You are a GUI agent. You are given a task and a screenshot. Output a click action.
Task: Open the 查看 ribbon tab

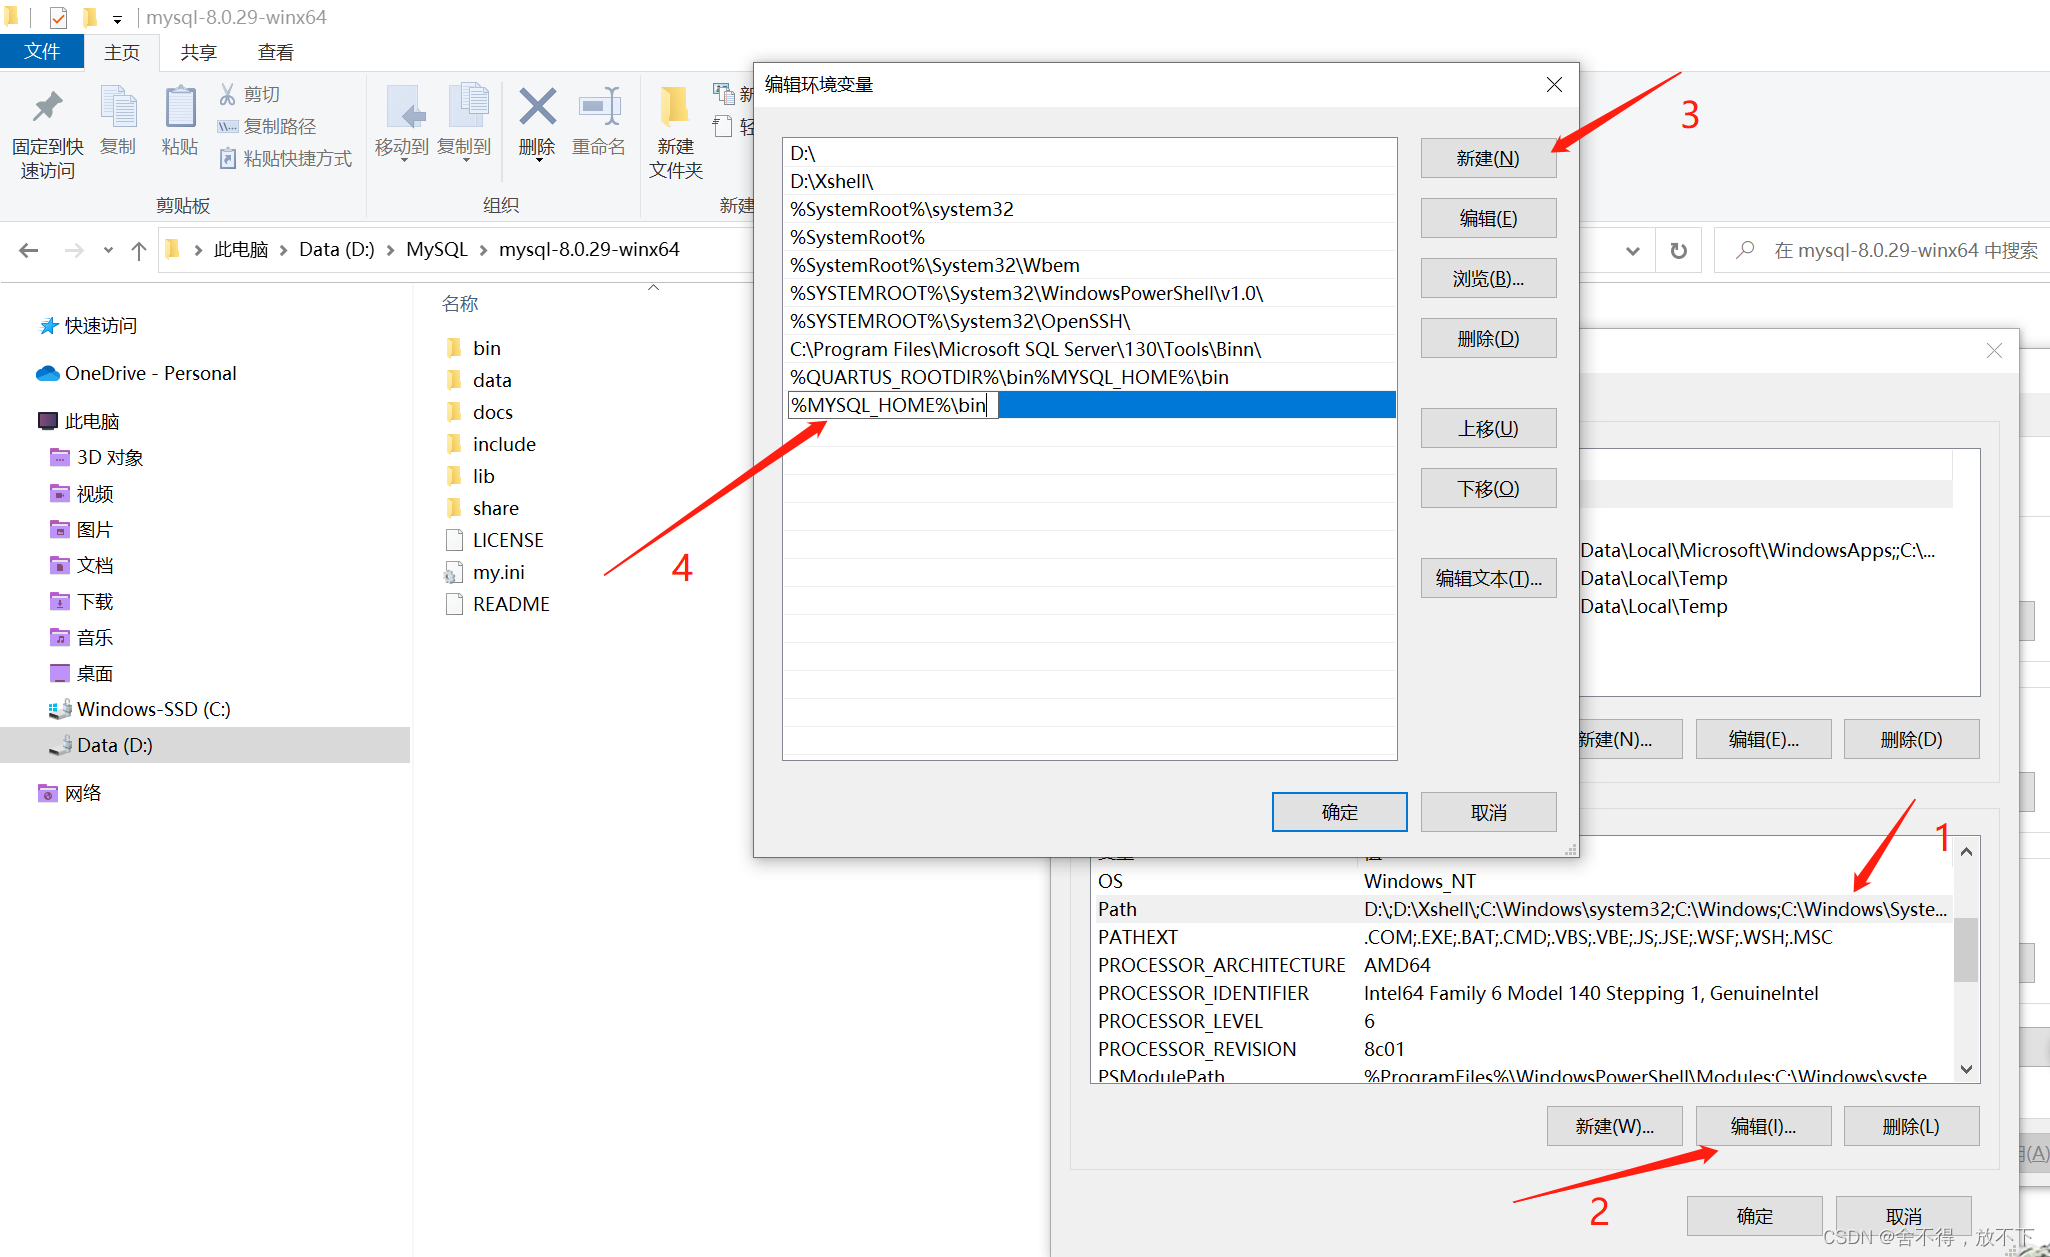tap(275, 52)
